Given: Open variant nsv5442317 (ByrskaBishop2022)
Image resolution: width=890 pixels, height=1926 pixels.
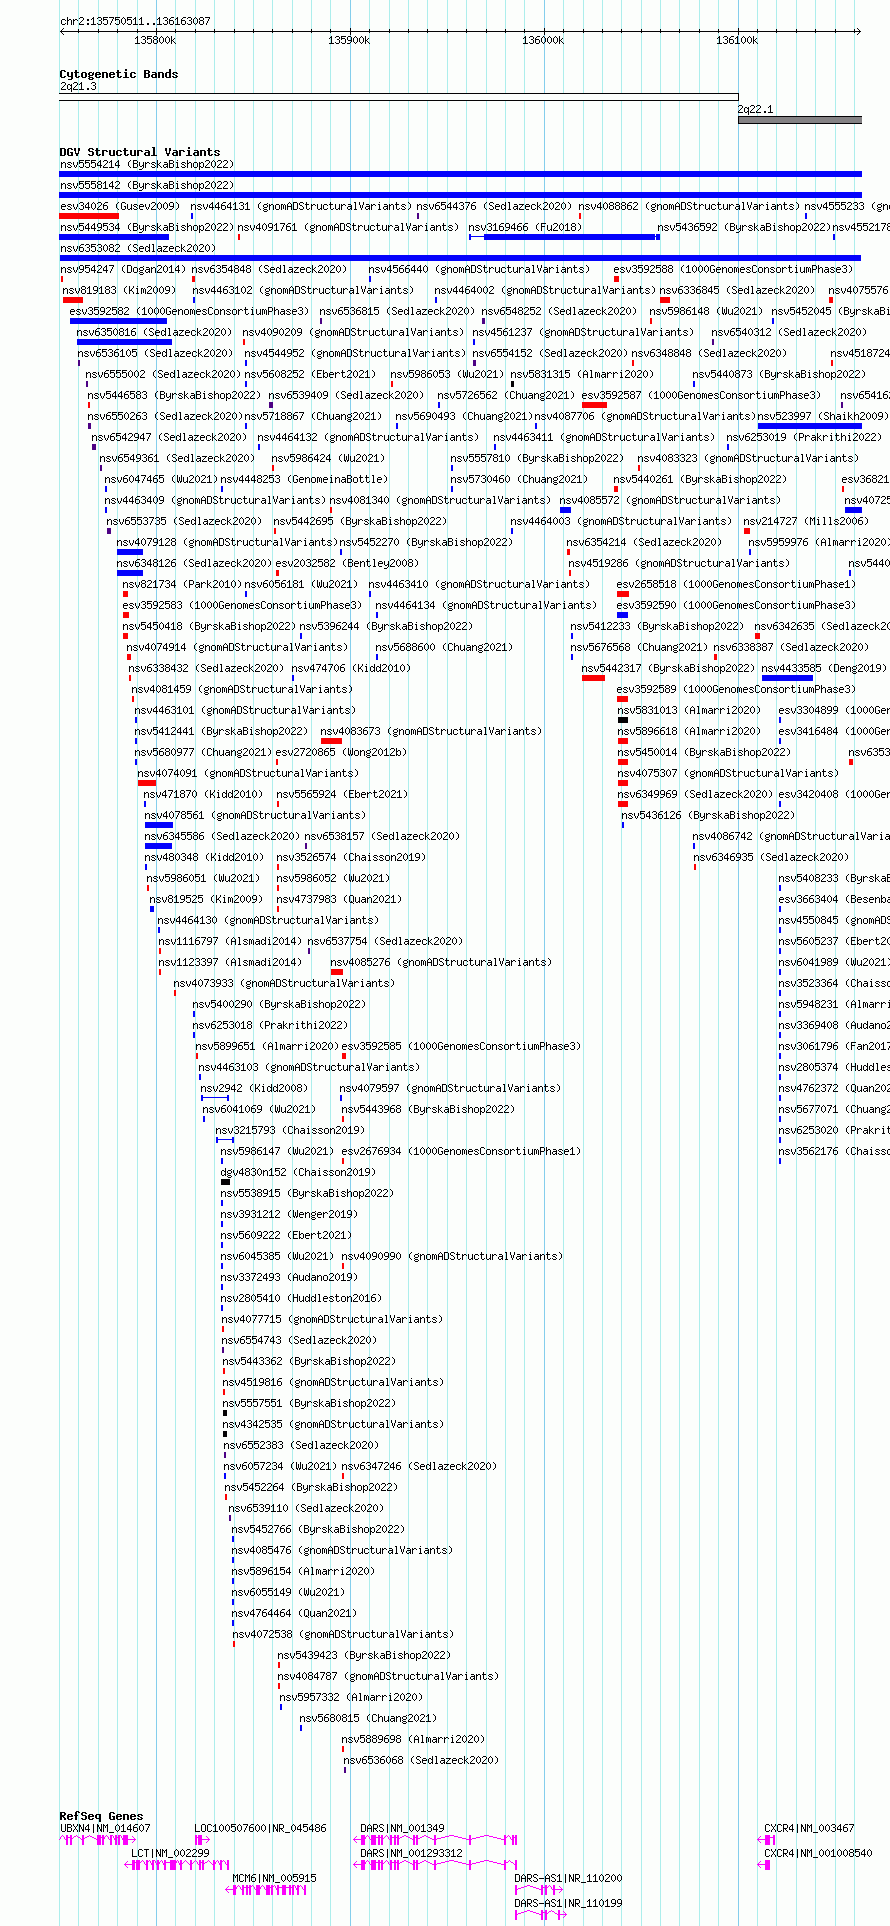Looking at the screenshot, I should coord(593,678).
